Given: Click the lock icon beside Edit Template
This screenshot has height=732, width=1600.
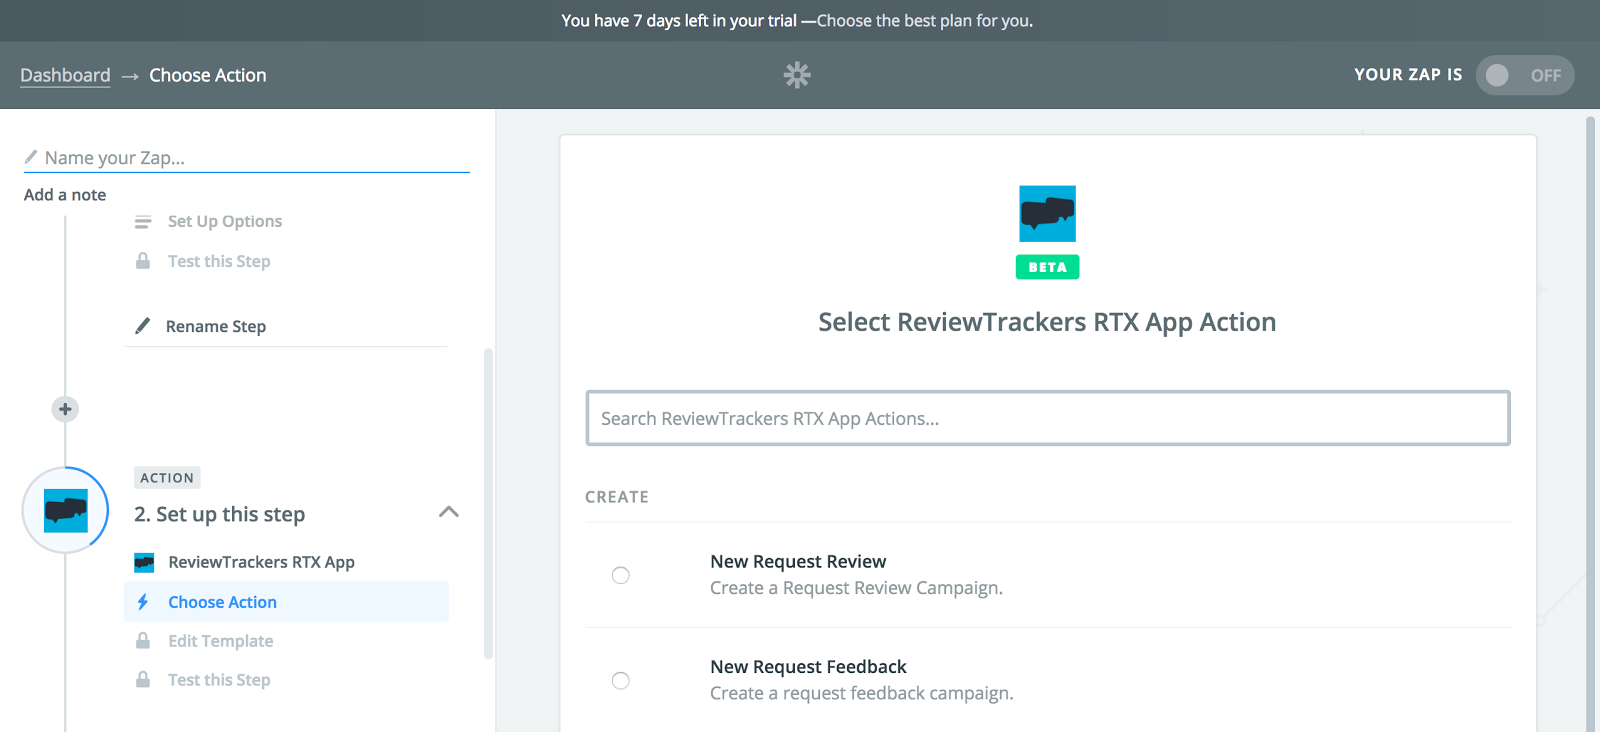Looking at the screenshot, I should point(143,640).
